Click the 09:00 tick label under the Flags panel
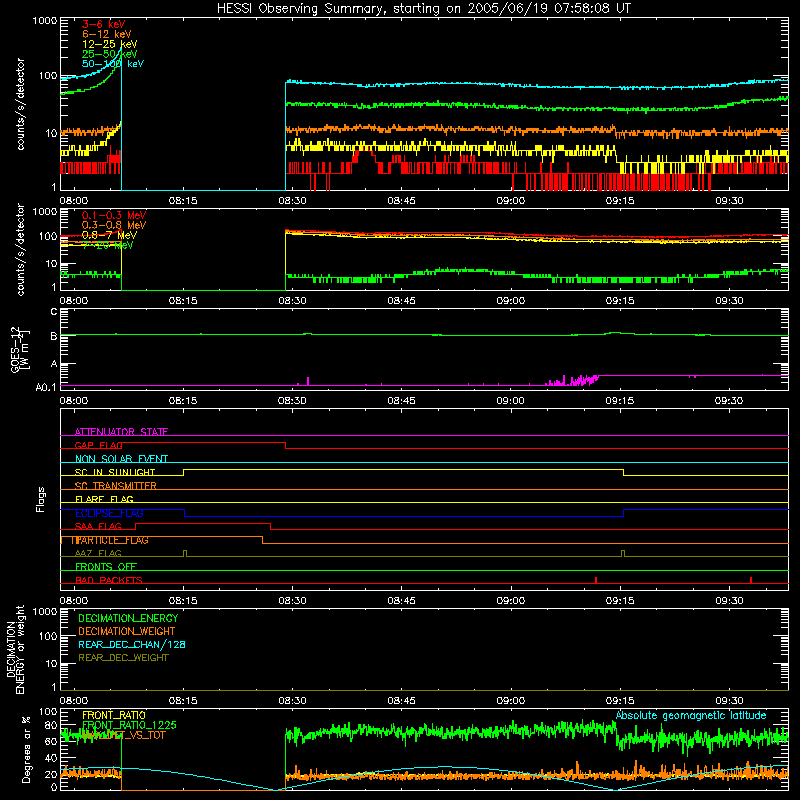The width and height of the screenshot is (800, 800). pos(511,601)
